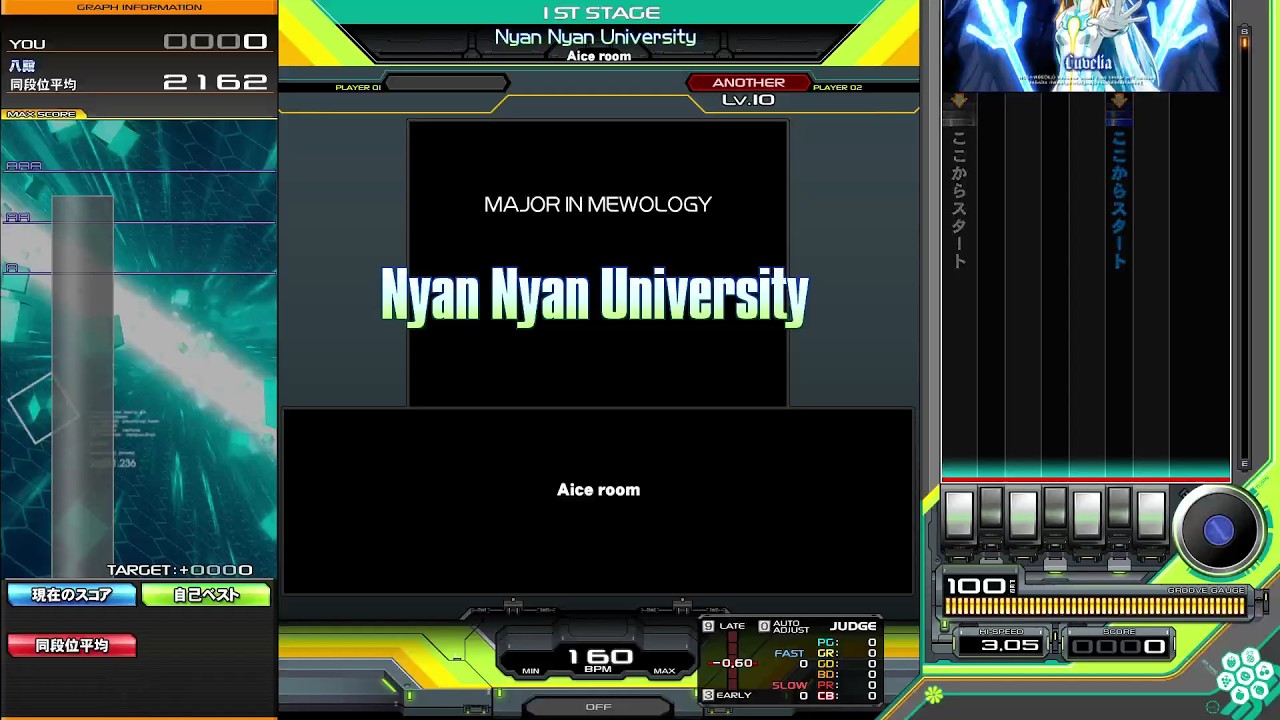Click the BD judge count row
1280x720 pixels.
pos(846,675)
